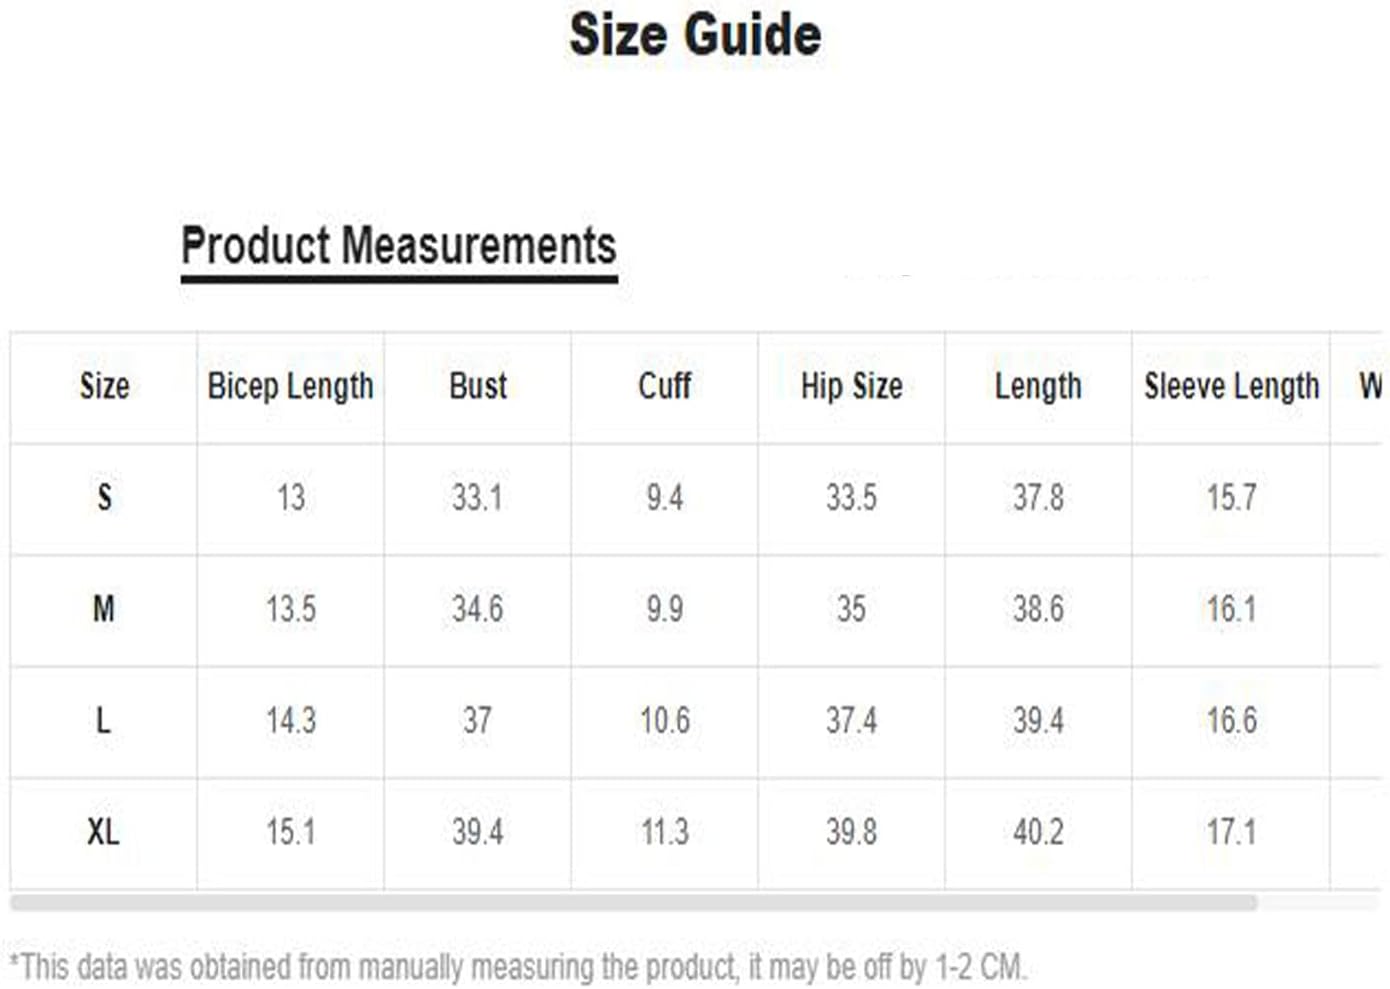Screen dimensions: 1390x989
Task: Click the measurement disclaimer note text
Action: point(518,967)
